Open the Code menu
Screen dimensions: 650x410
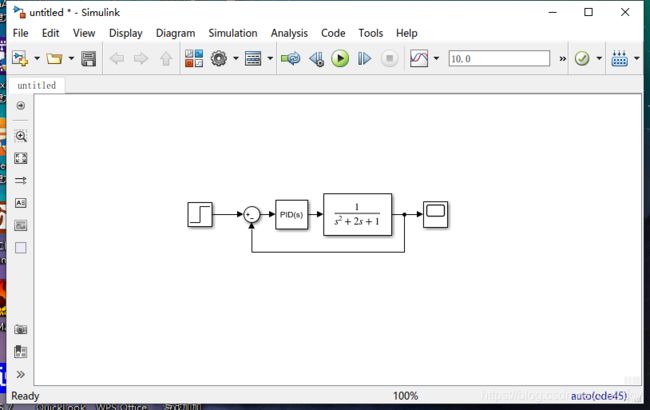point(333,33)
